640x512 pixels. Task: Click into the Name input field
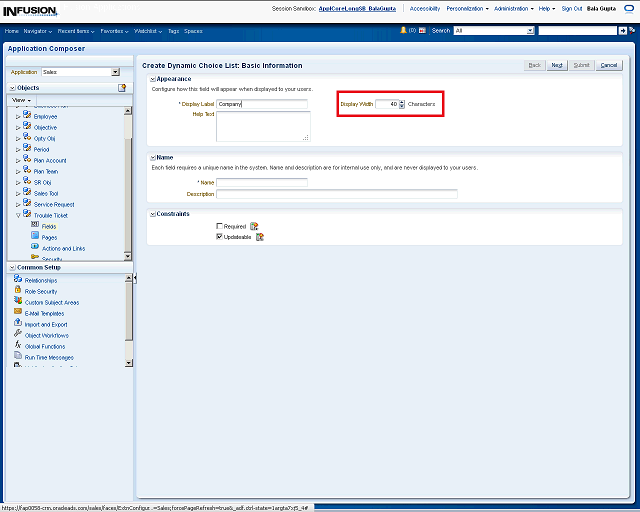point(262,182)
